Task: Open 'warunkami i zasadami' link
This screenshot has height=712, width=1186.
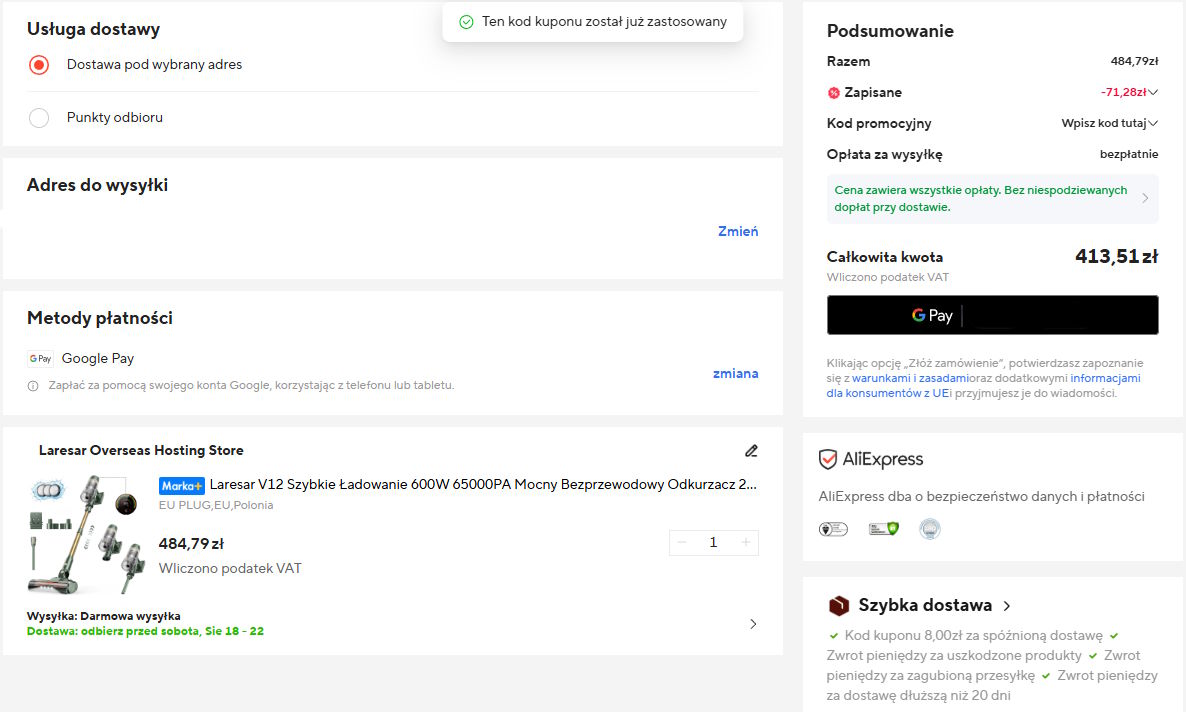Action: 910,378
